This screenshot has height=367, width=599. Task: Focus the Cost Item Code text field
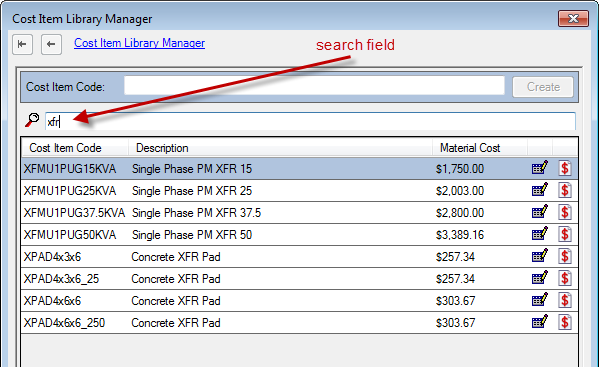click(314, 86)
